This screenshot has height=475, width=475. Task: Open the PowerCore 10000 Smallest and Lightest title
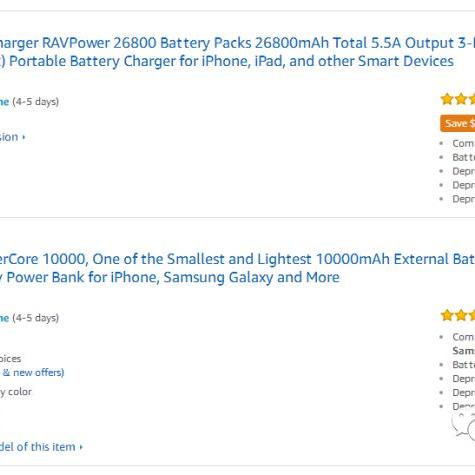pyautogui.click(x=237, y=259)
